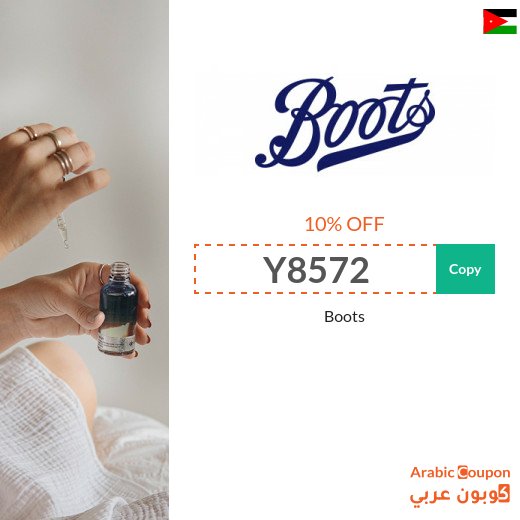Click the Boots store name below code
Image resolution: width=520 pixels, height=520 pixels.
(344, 317)
